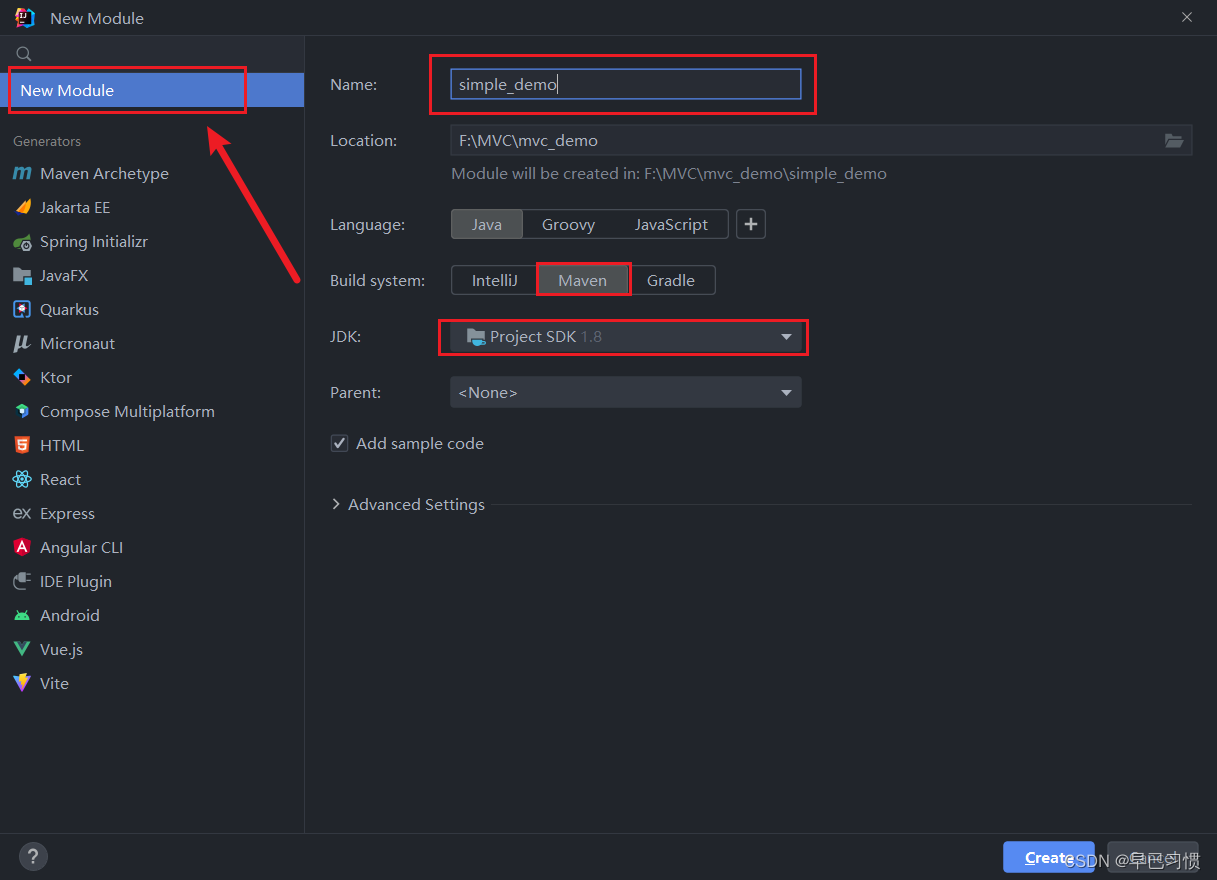1217x880 pixels.
Task: Choose Maven build system
Action: click(583, 280)
